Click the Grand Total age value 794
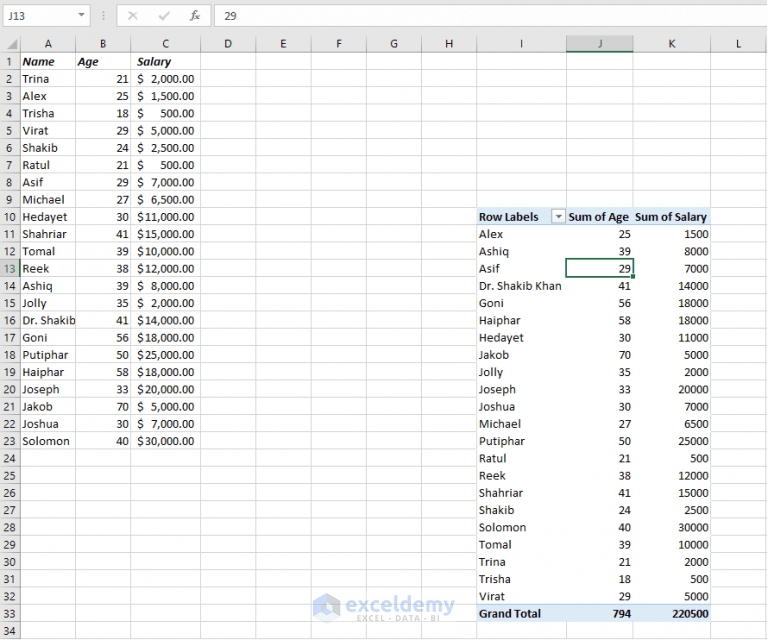The image size is (768, 640). 600,614
